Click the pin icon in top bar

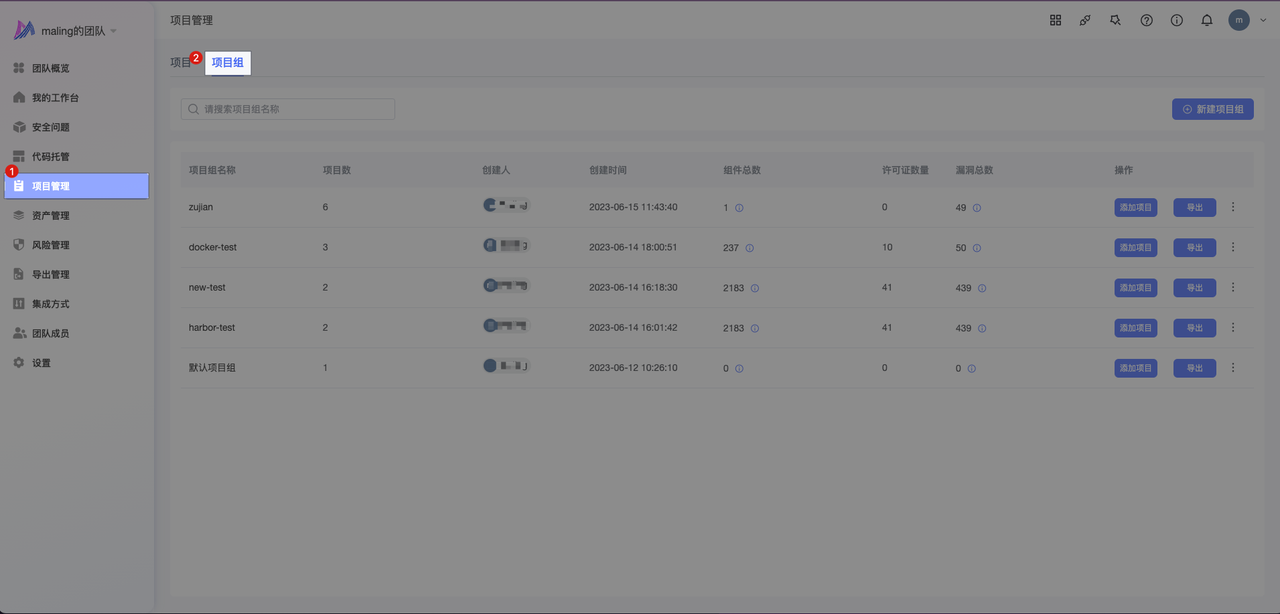coord(1116,20)
